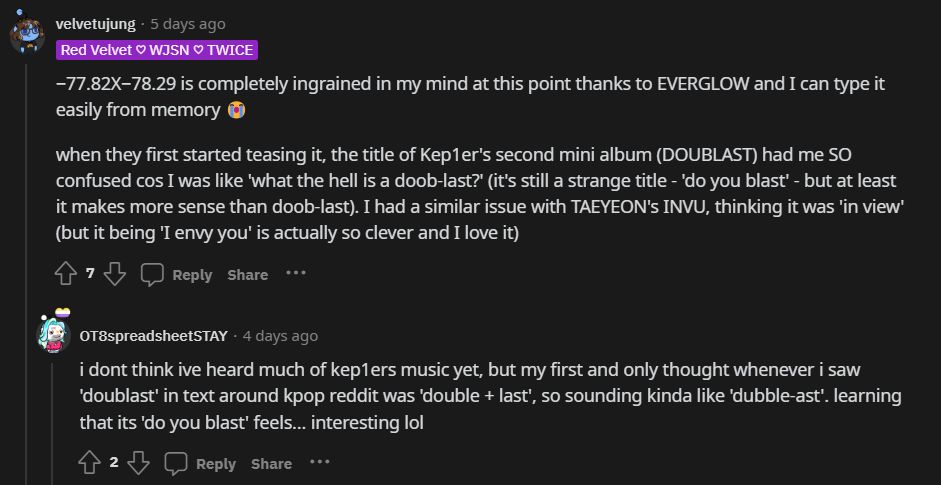Reply to velvetujung's comment

(x=177, y=274)
